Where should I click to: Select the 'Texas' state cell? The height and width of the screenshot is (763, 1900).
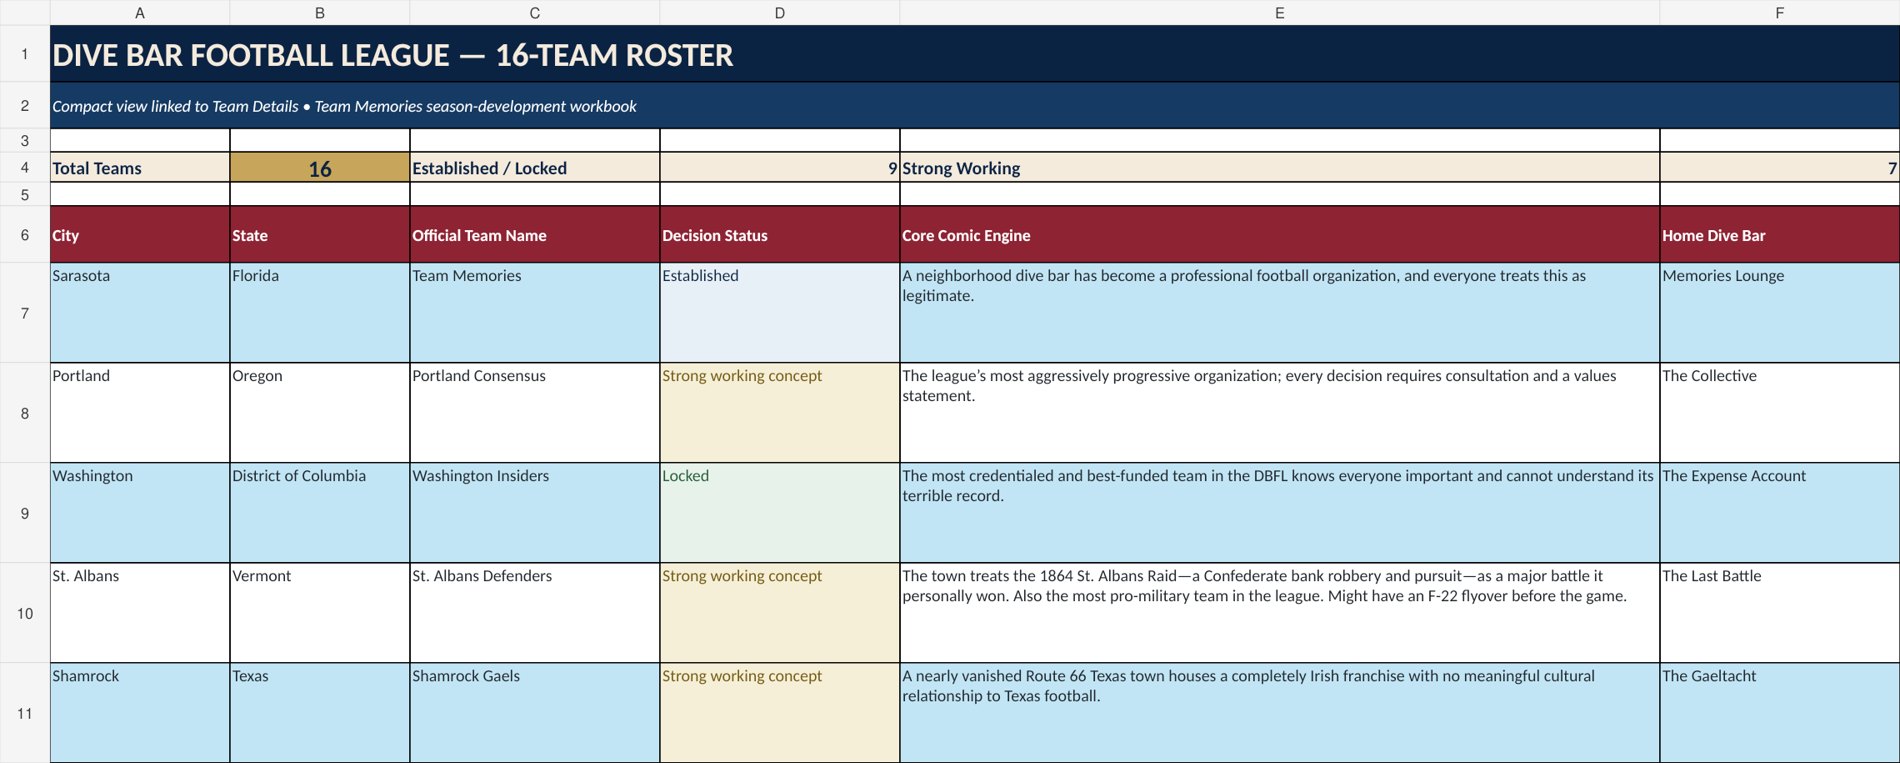point(320,713)
